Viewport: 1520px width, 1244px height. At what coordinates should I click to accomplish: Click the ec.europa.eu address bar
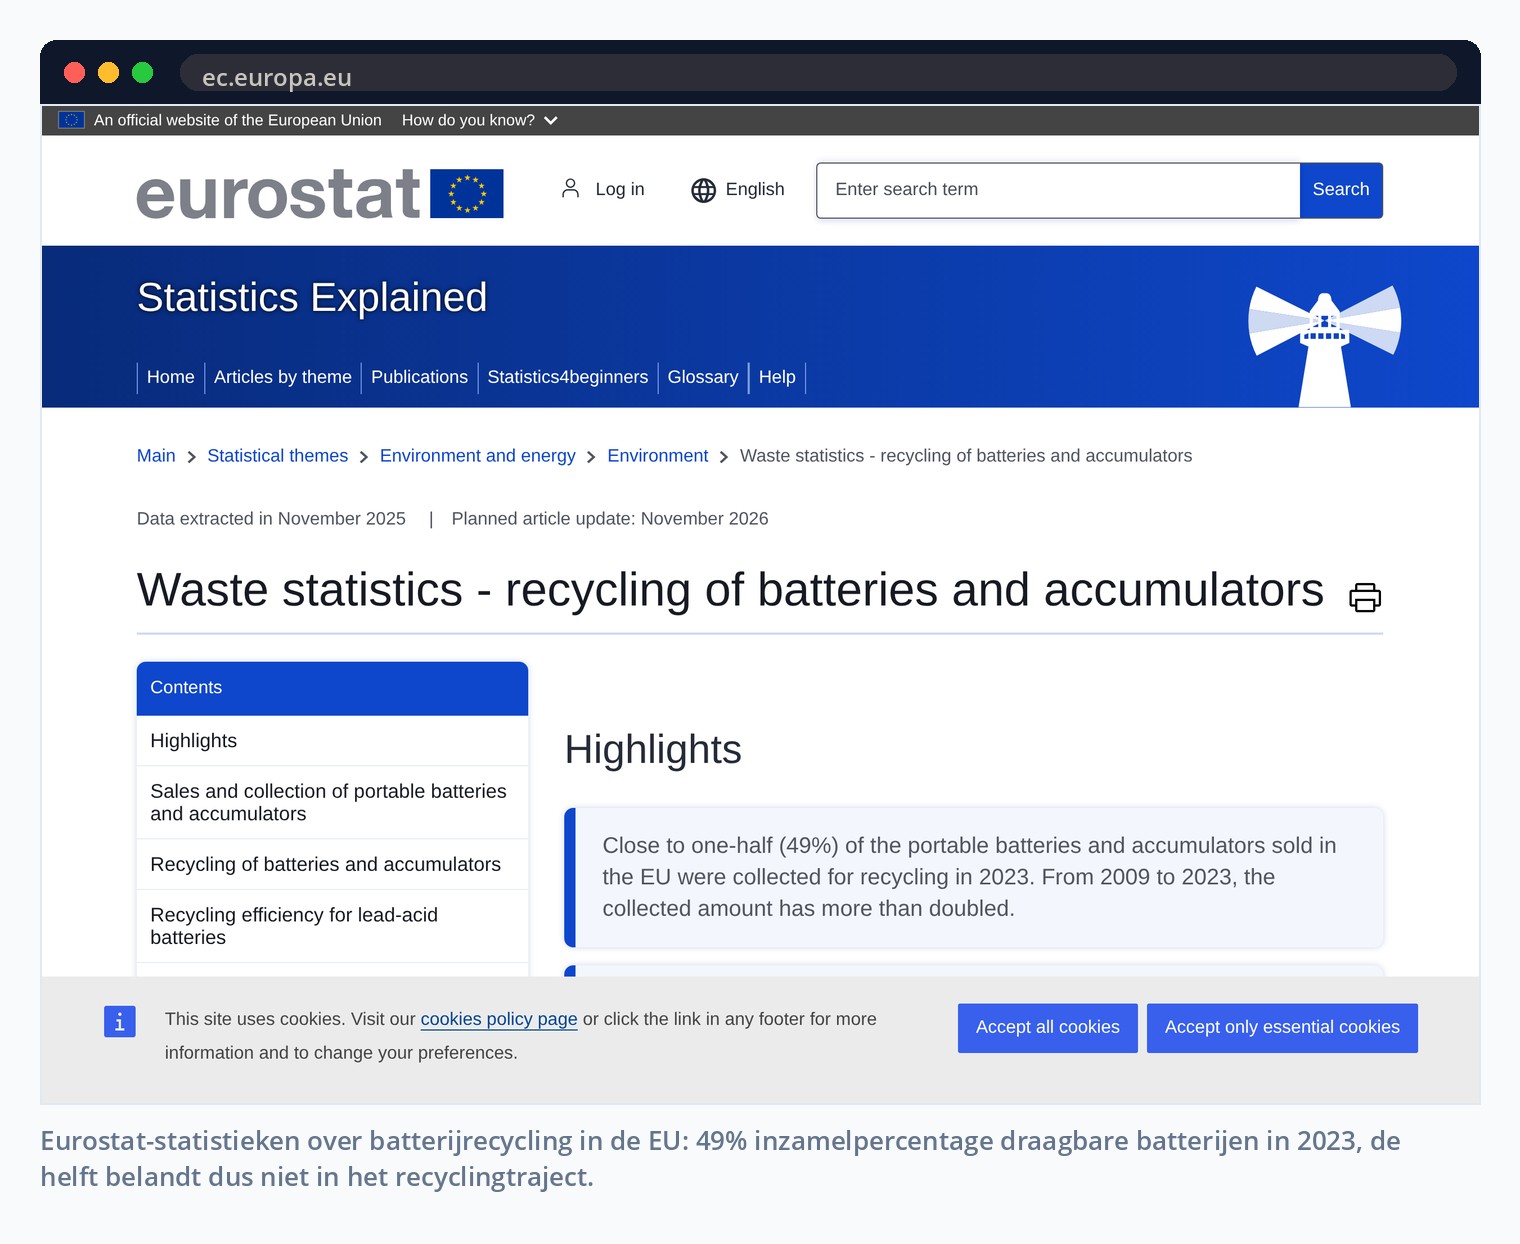click(x=818, y=74)
